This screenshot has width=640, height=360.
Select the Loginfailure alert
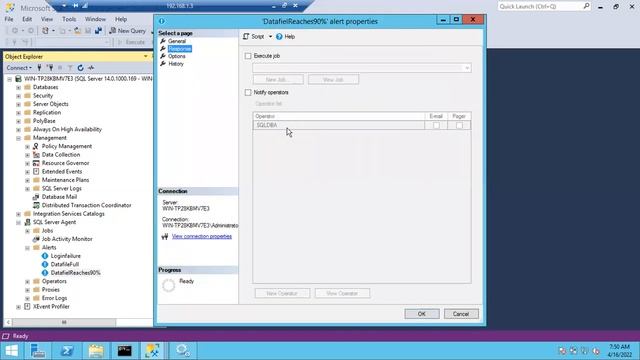pyautogui.click(x=65, y=256)
